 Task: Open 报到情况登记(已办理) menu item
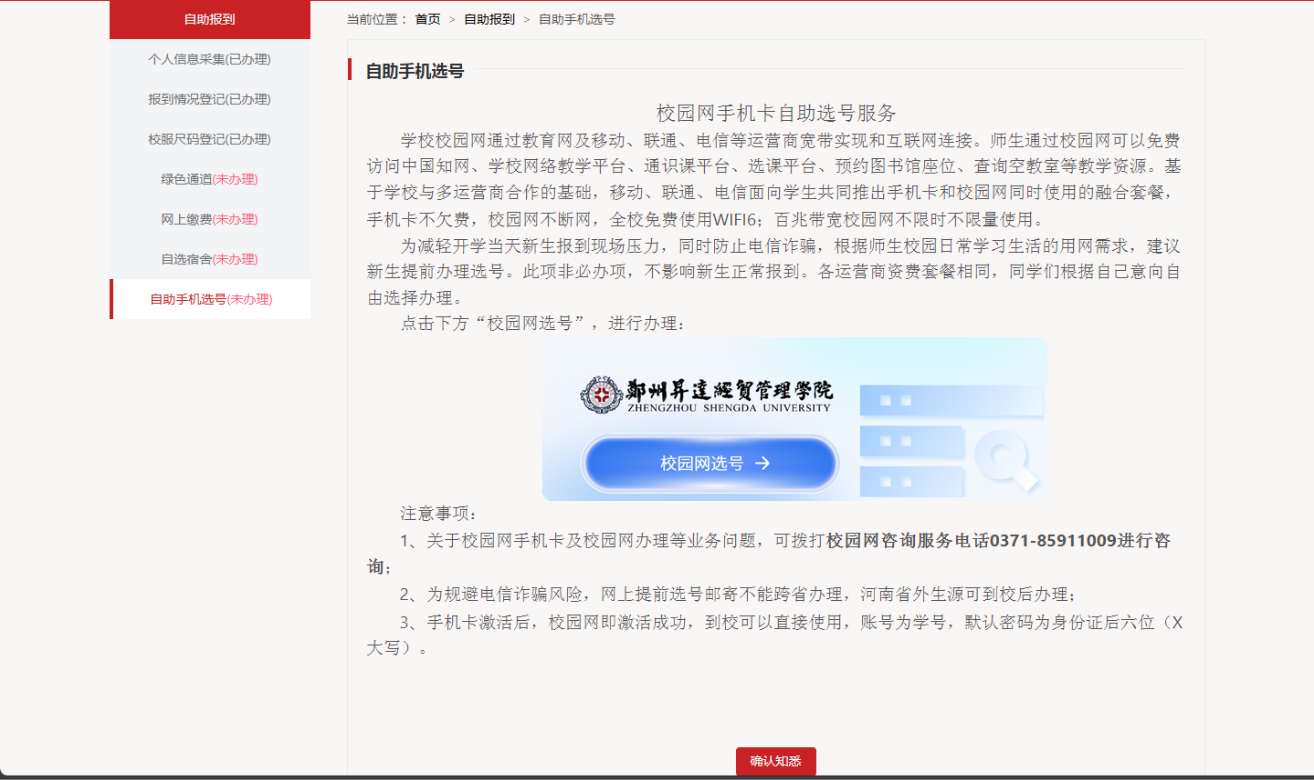210,99
